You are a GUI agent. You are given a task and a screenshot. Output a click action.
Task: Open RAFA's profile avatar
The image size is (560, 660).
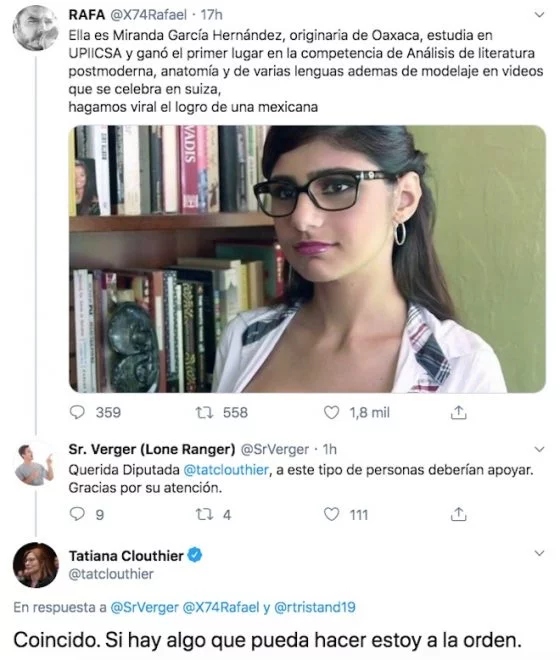[x=35, y=28]
